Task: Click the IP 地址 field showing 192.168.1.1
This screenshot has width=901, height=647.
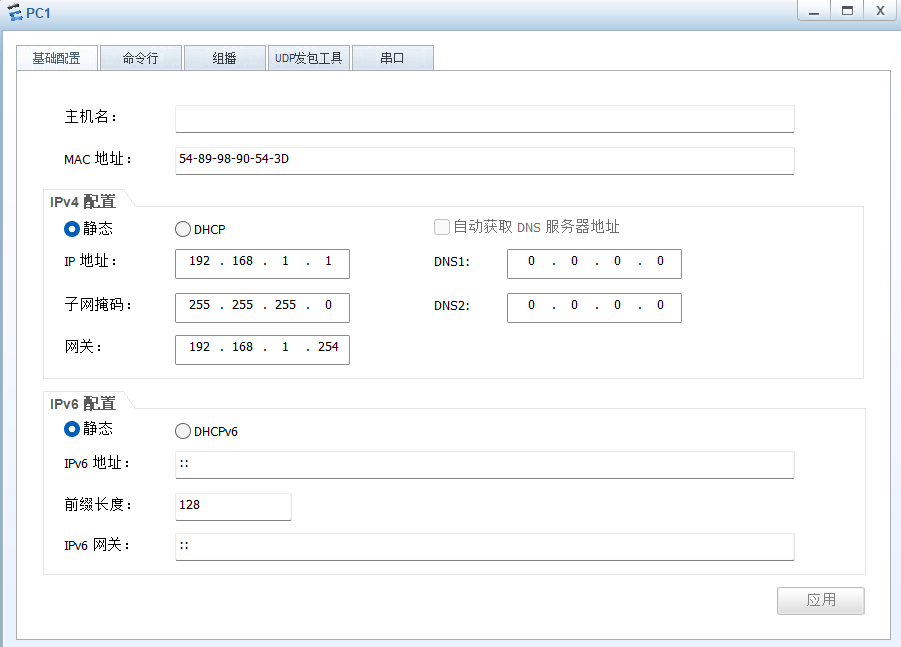Action: 262,263
